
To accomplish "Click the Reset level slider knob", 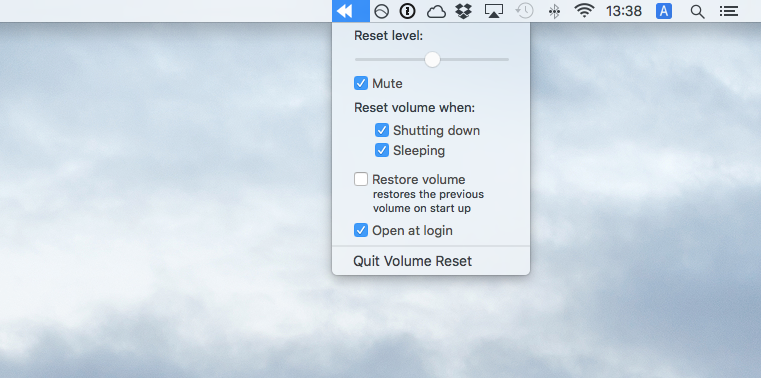I will pos(432,60).
